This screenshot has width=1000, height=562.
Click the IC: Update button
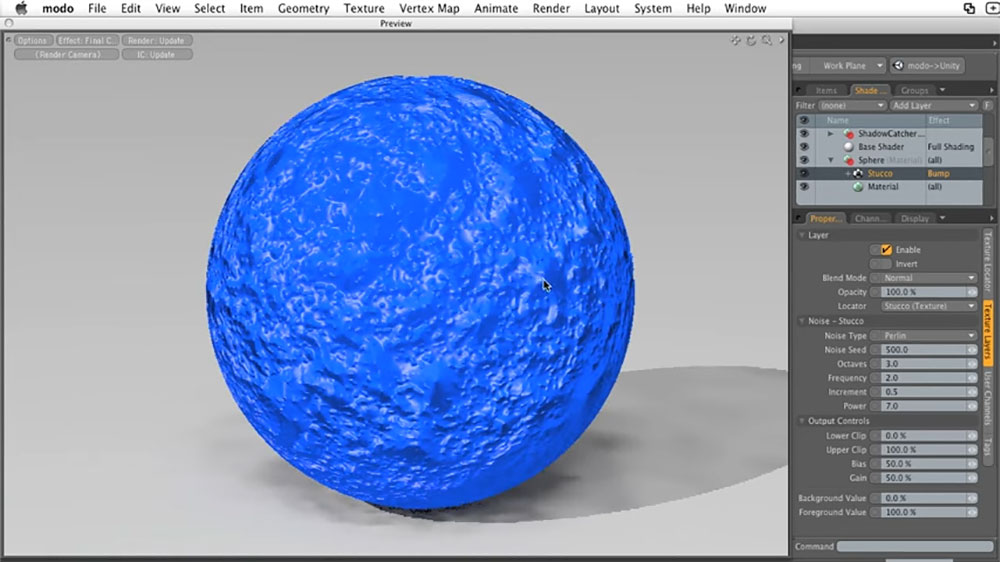(x=156, y=55)
